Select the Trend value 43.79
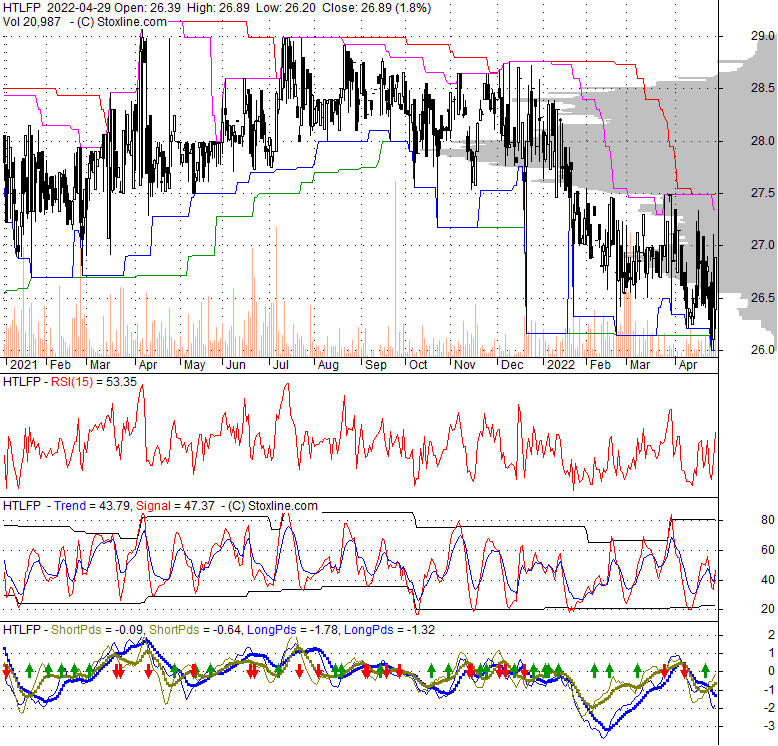778x746 pixels. pos(115,506)
